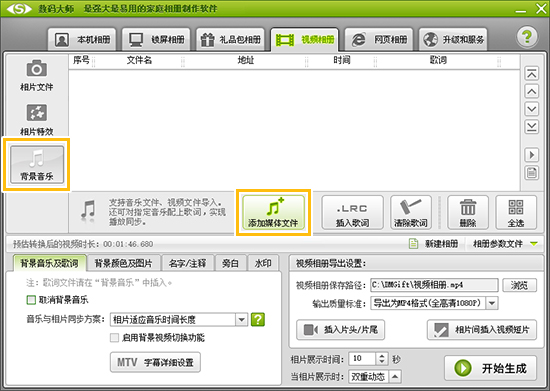Open the 相片文件 camera icon panel
This screenshot has height=391, width=550.
36,76
